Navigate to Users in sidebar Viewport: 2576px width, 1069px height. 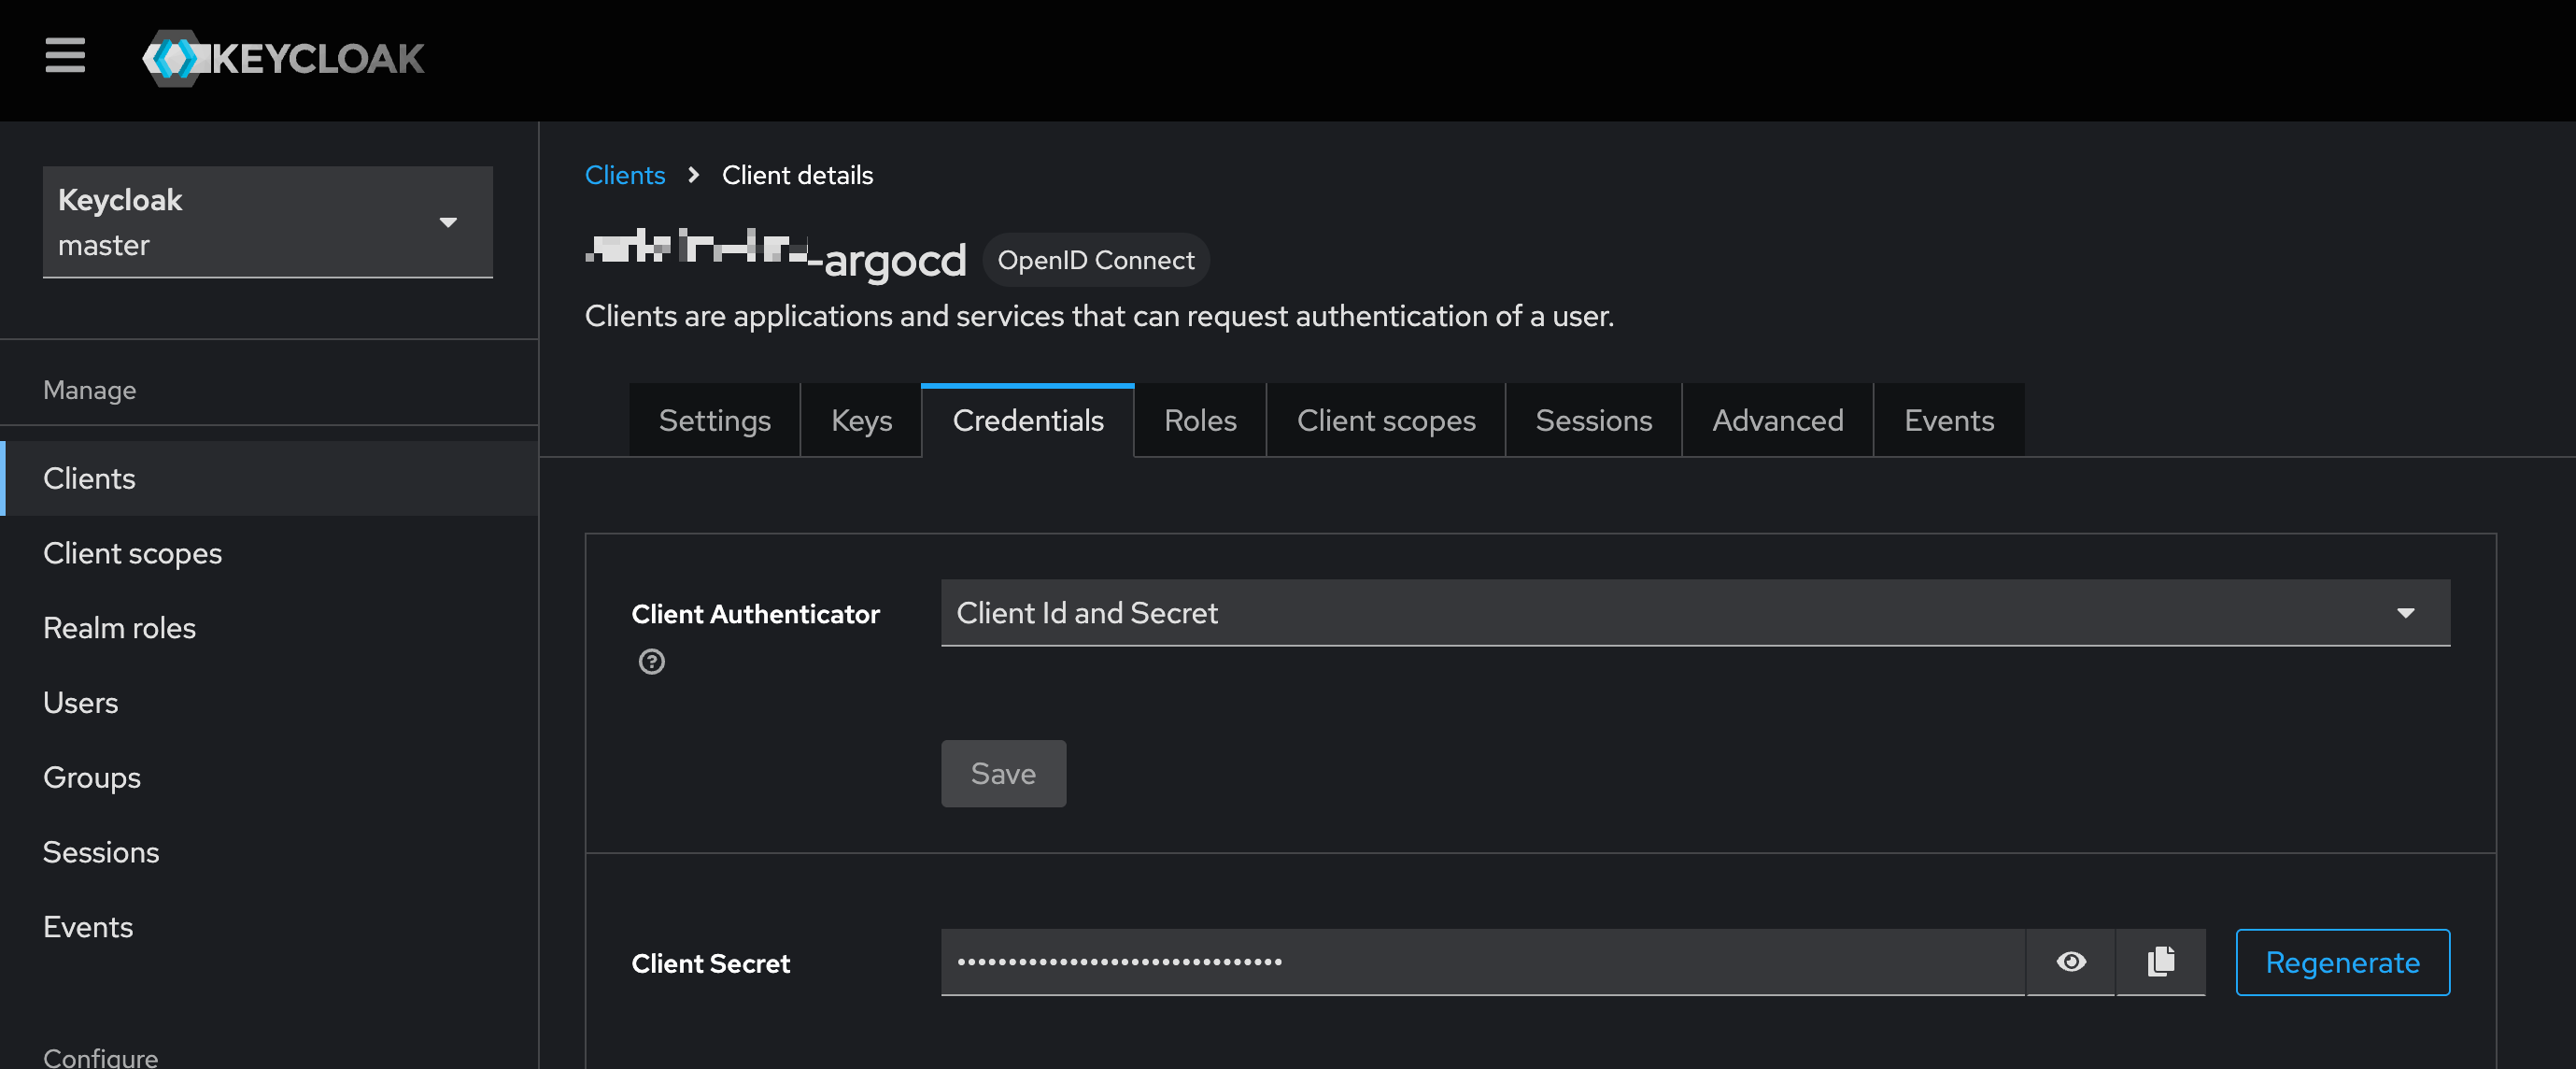[x=80, y=703]
